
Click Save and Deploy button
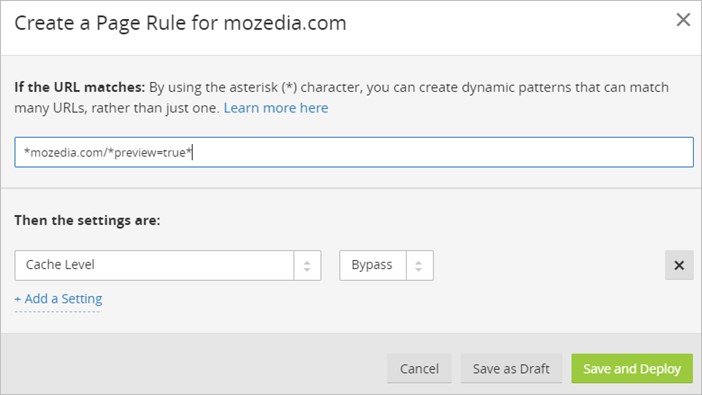(x=632, y=369)
